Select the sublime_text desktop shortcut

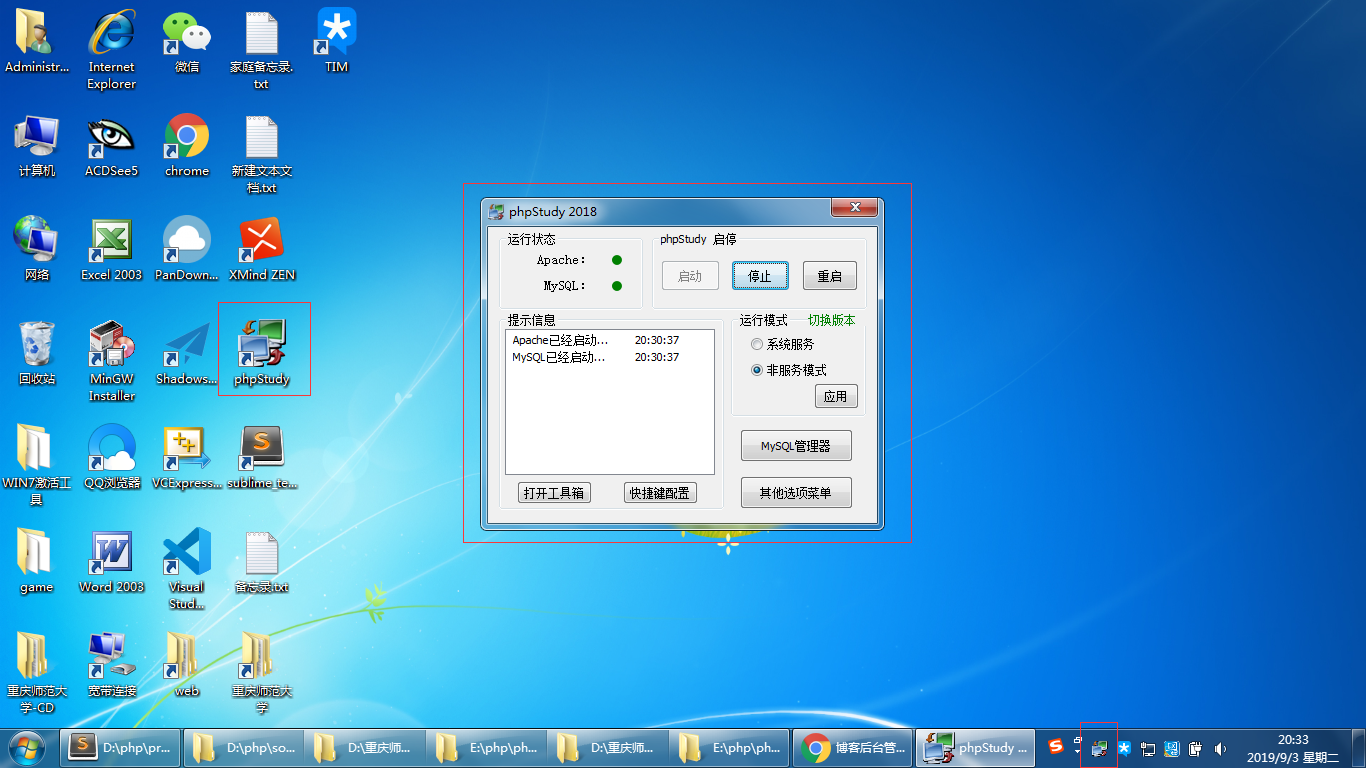(x=262, y=456)
